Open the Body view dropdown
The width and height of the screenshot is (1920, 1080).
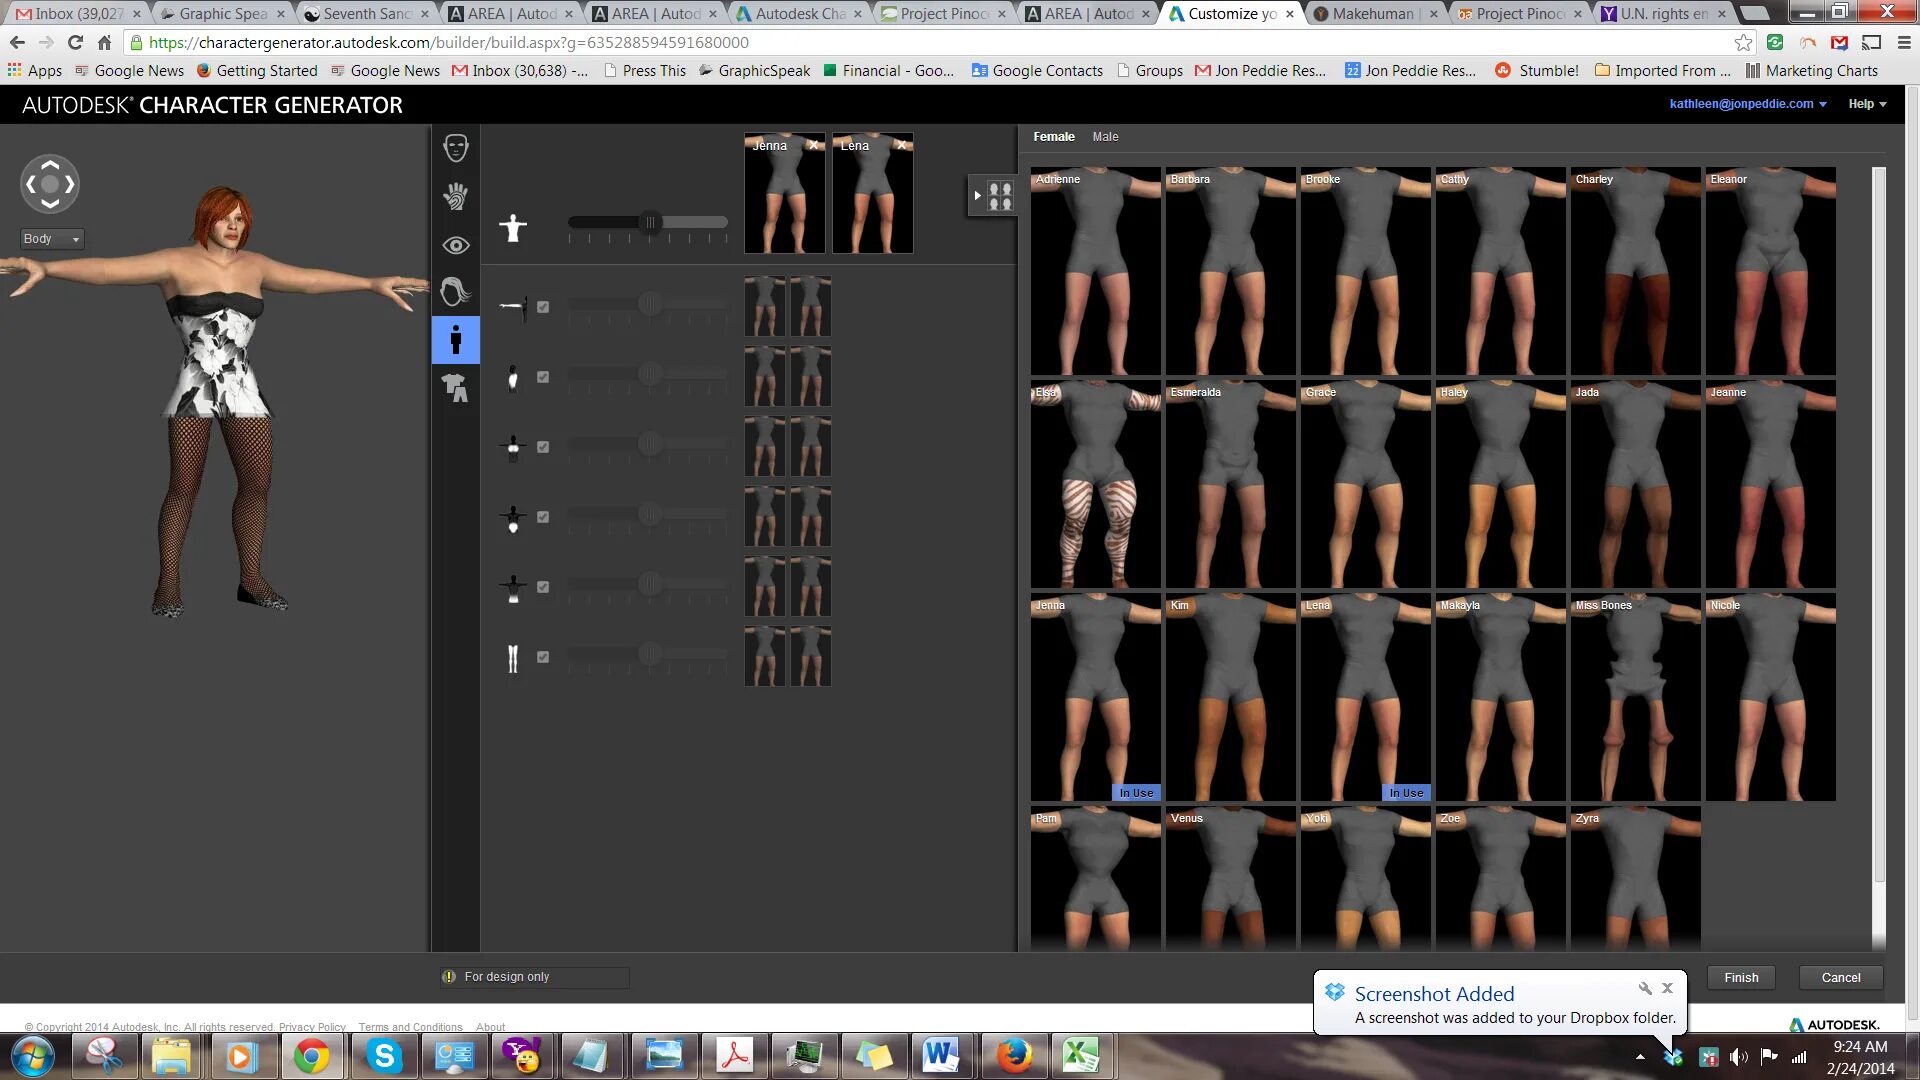click(x=52, y=239)
